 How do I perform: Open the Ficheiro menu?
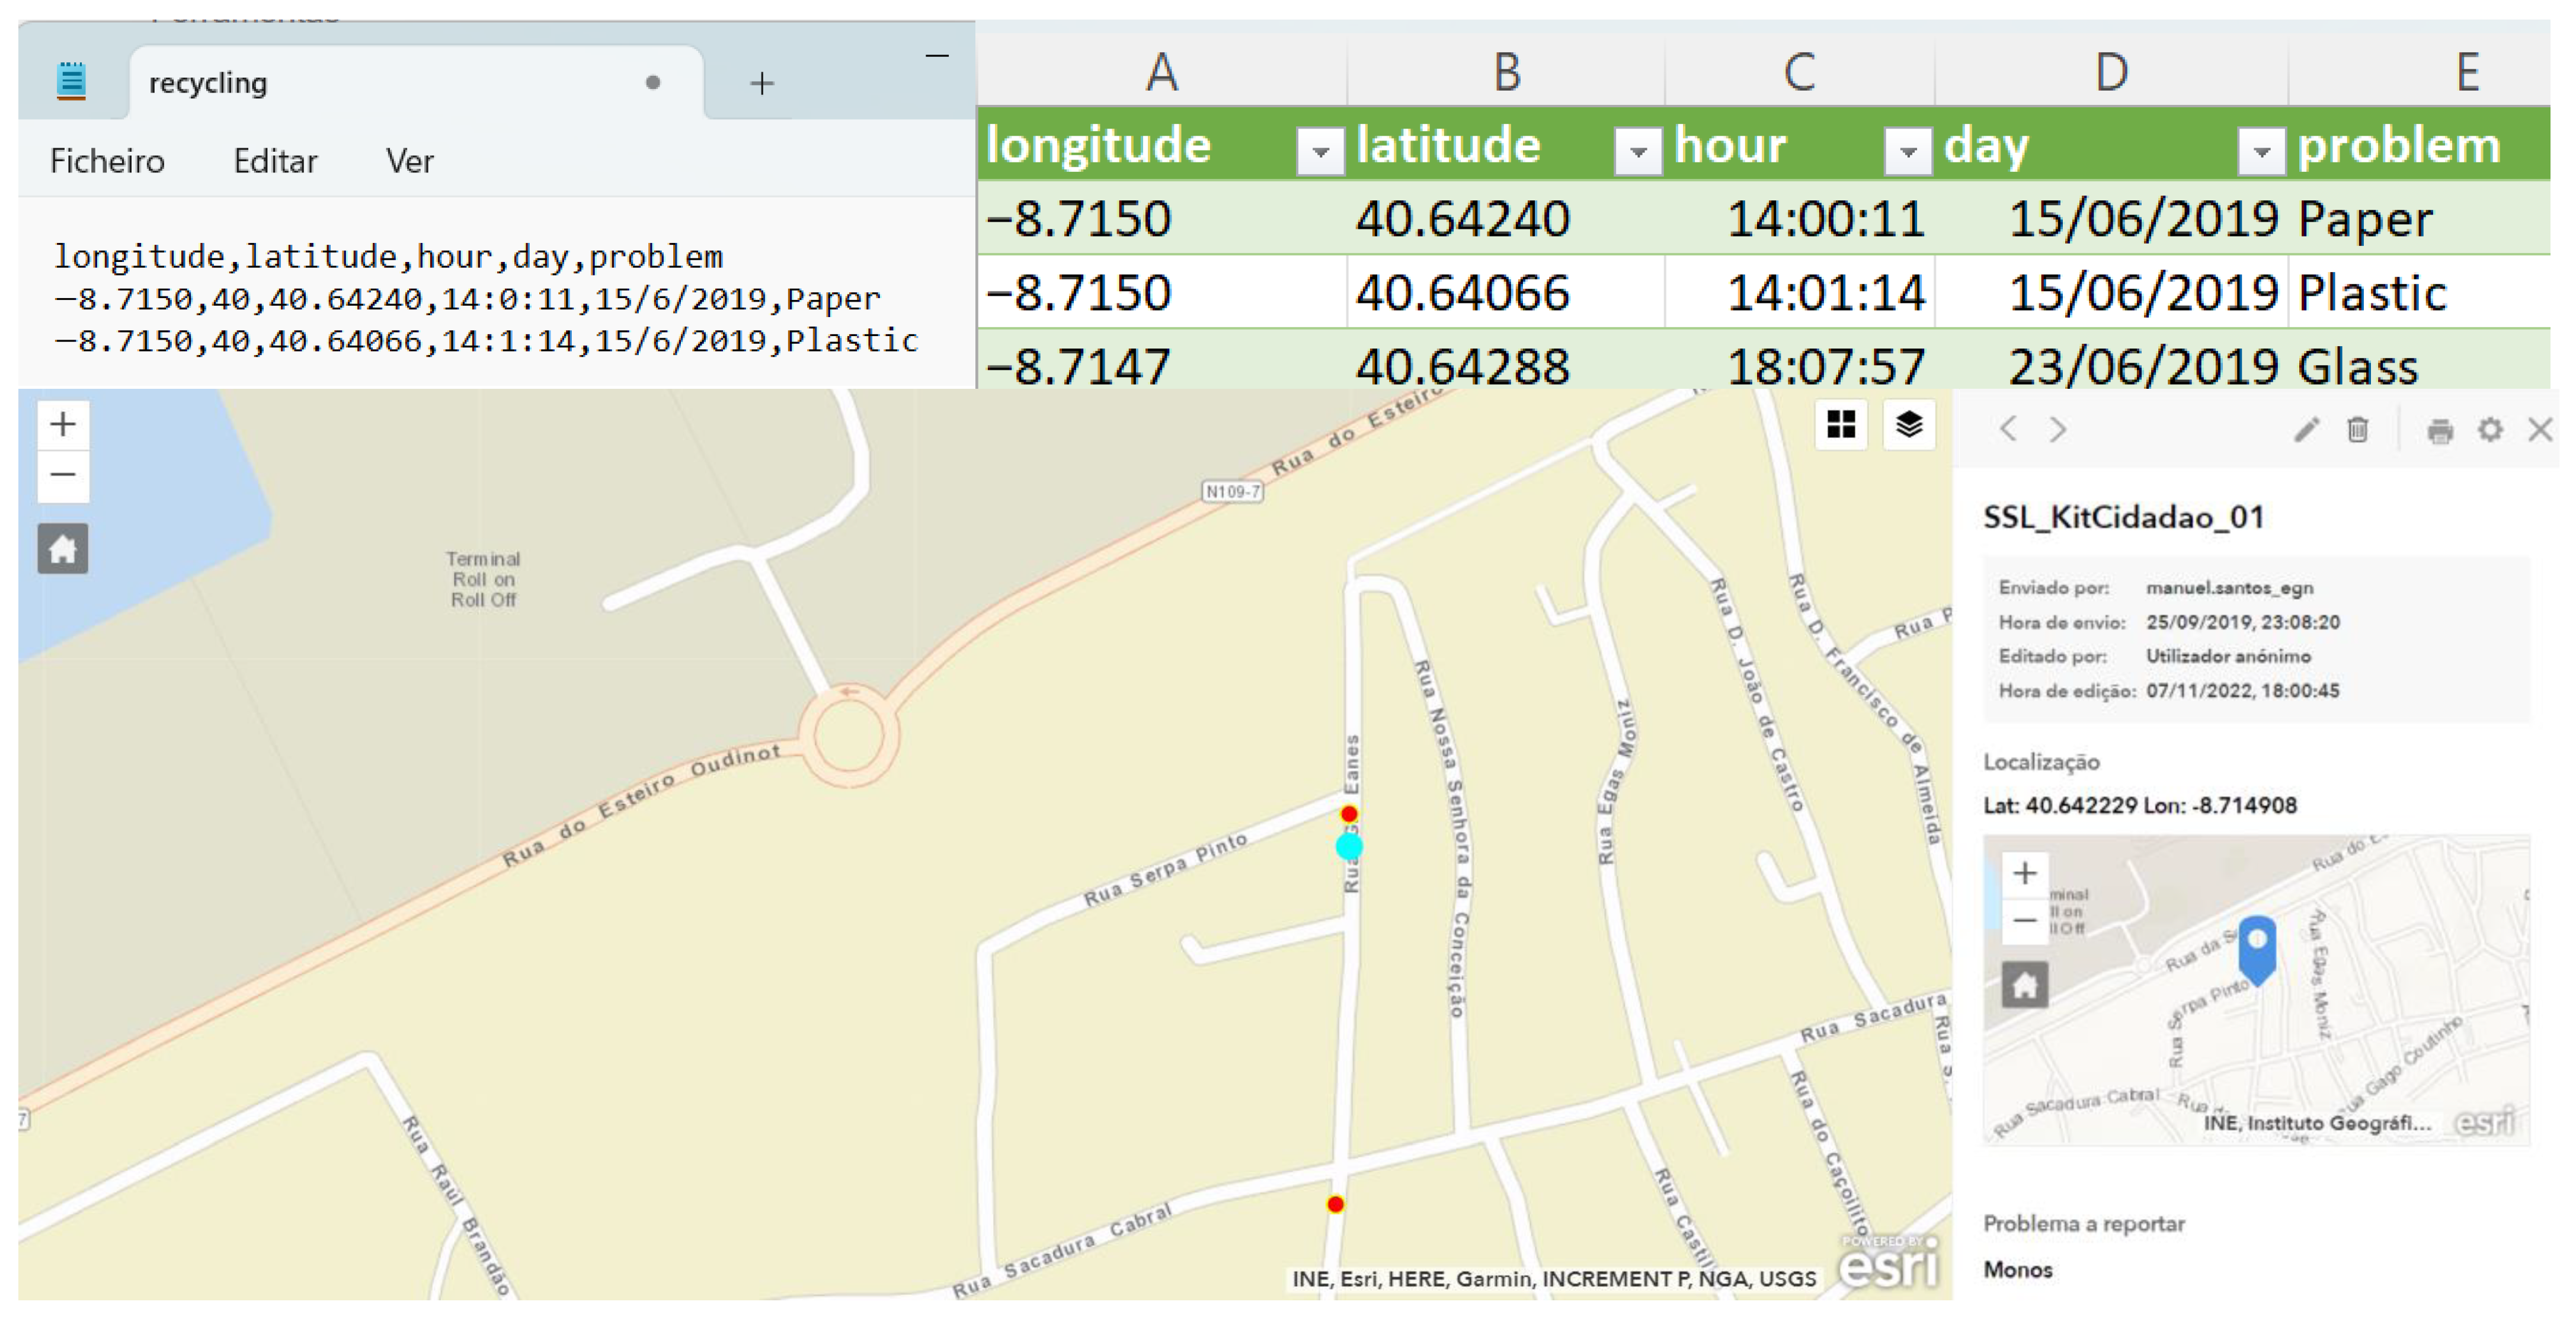click(107, 161)
